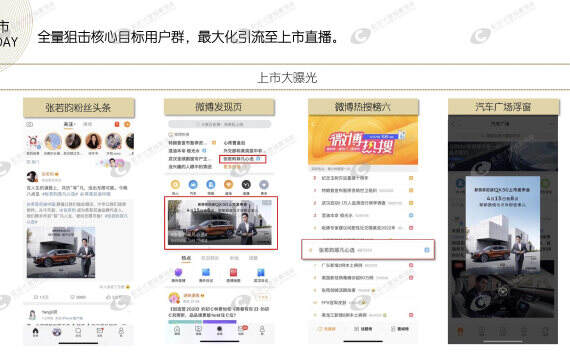Open last entry in hot search list
This screenshot has width=570, height=360.
(363, 315)
